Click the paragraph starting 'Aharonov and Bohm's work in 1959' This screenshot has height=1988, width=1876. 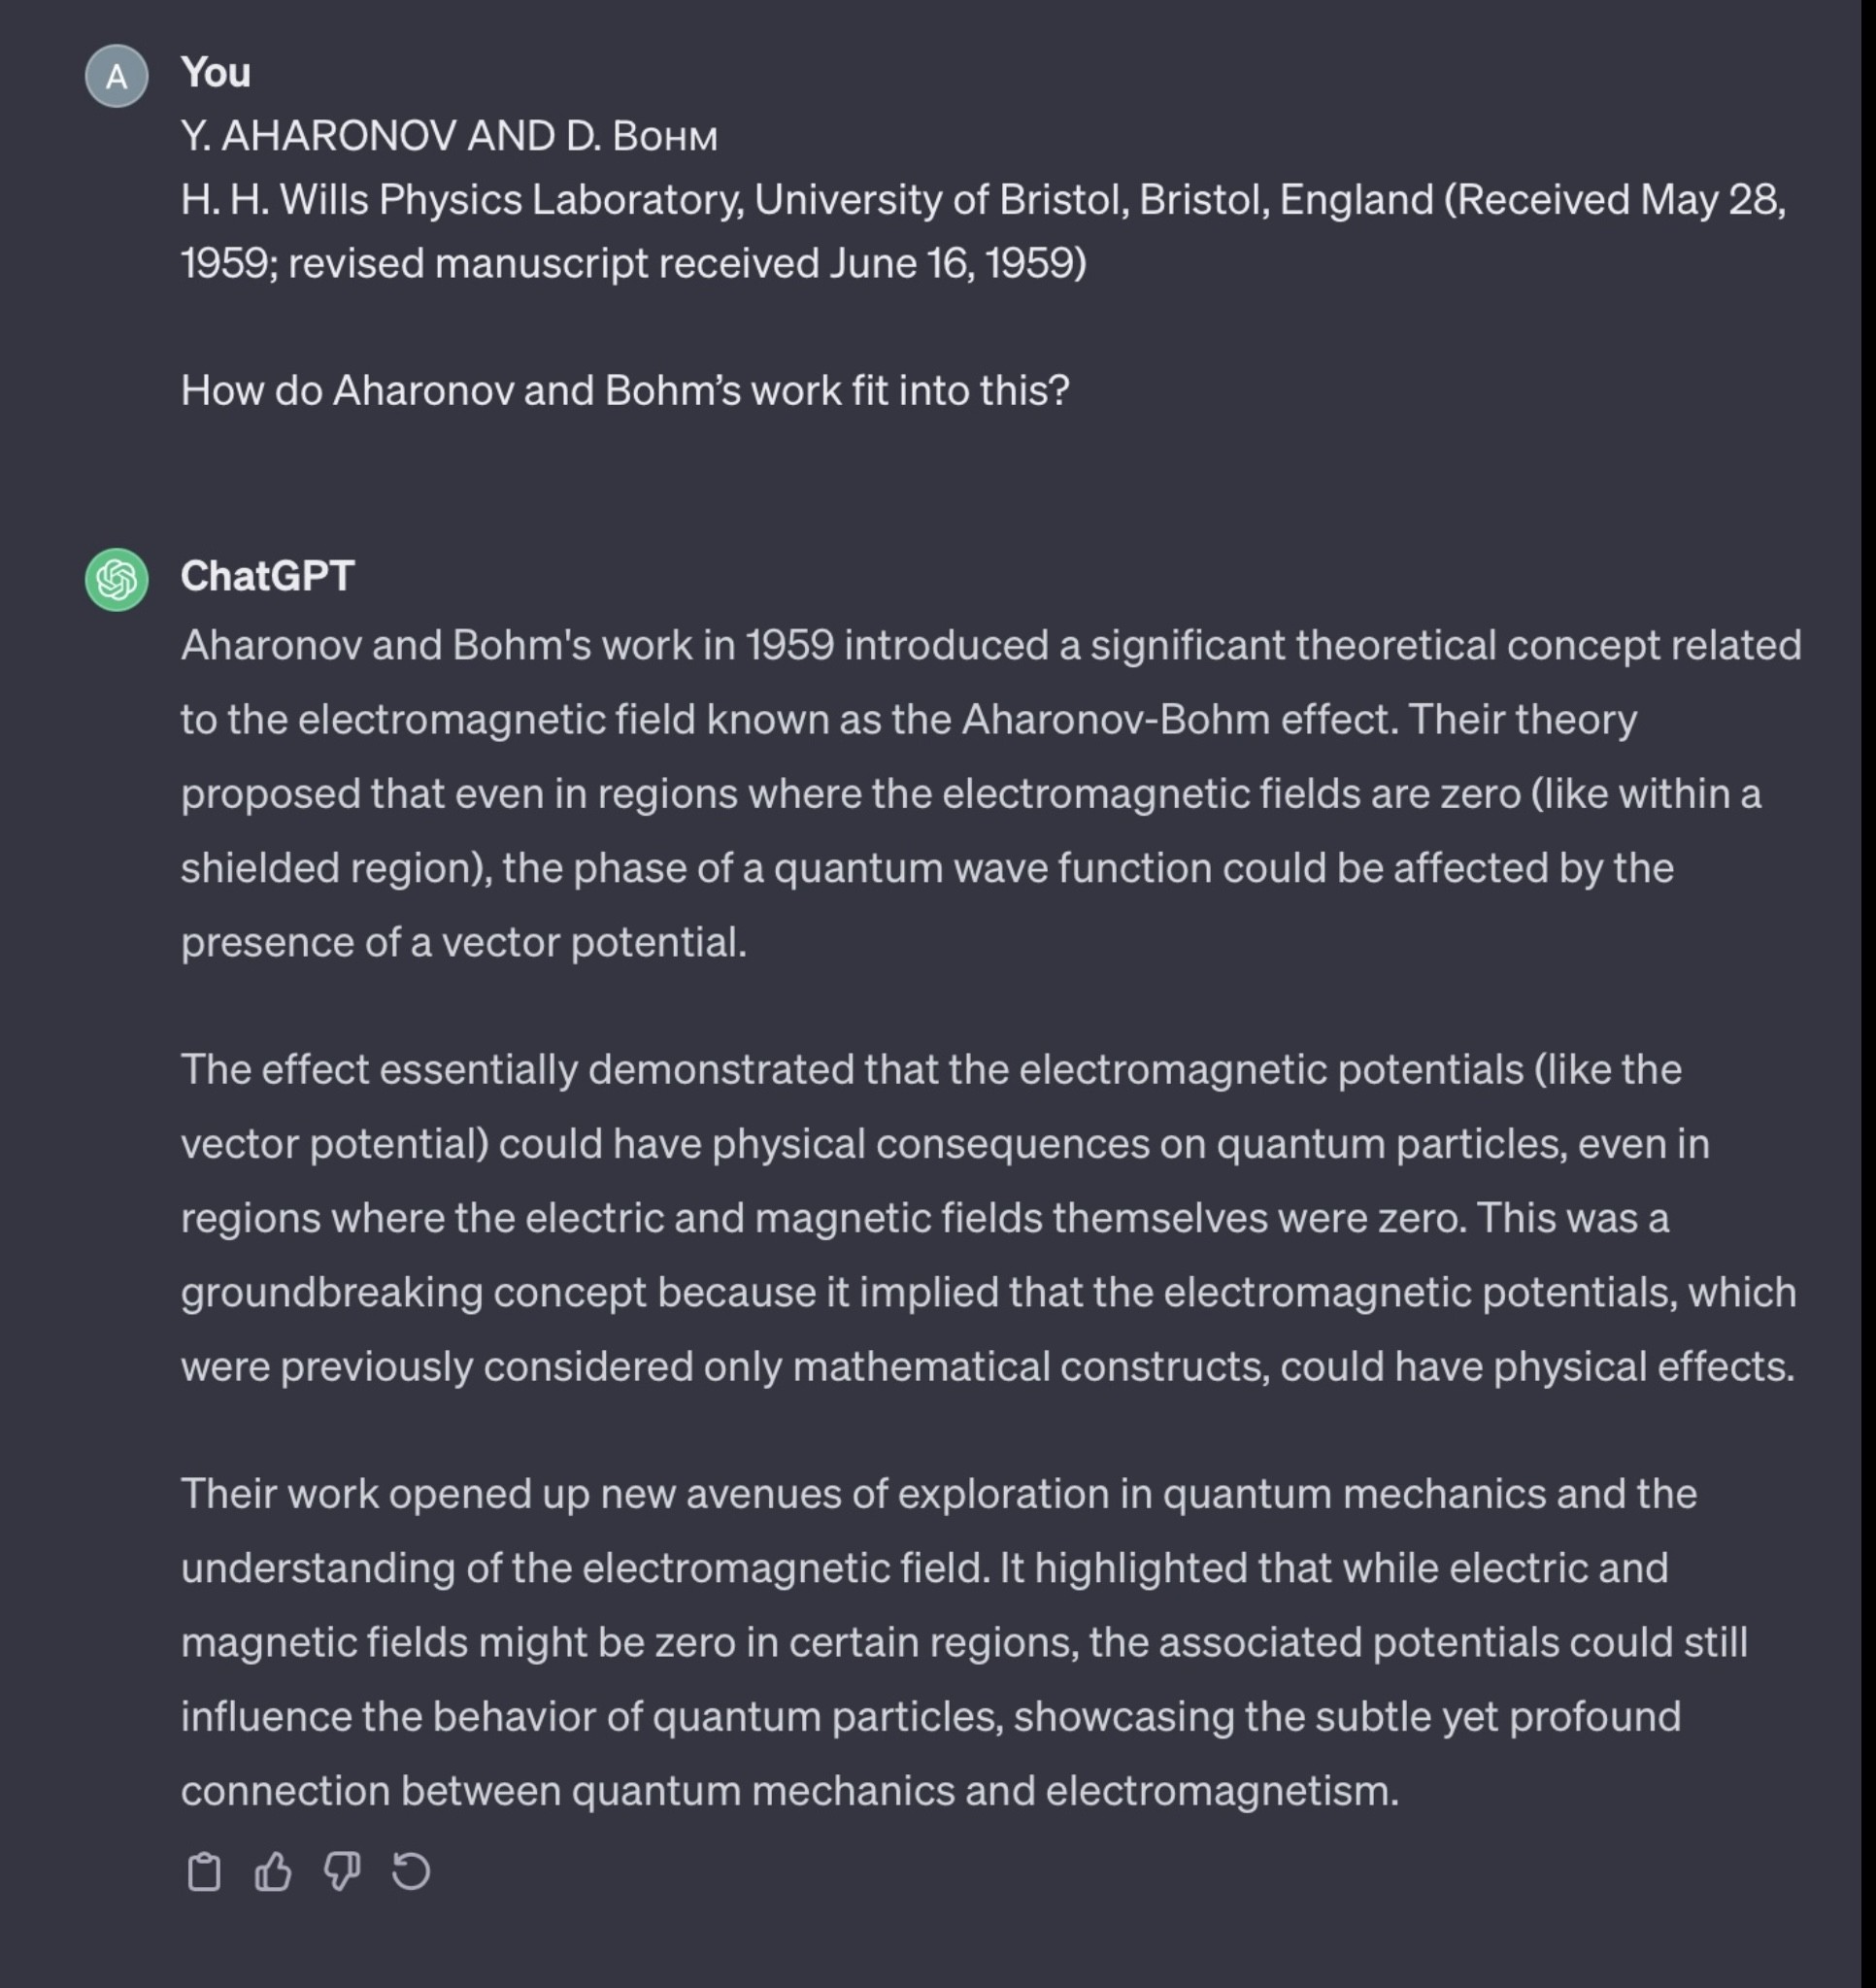(991, 794)
